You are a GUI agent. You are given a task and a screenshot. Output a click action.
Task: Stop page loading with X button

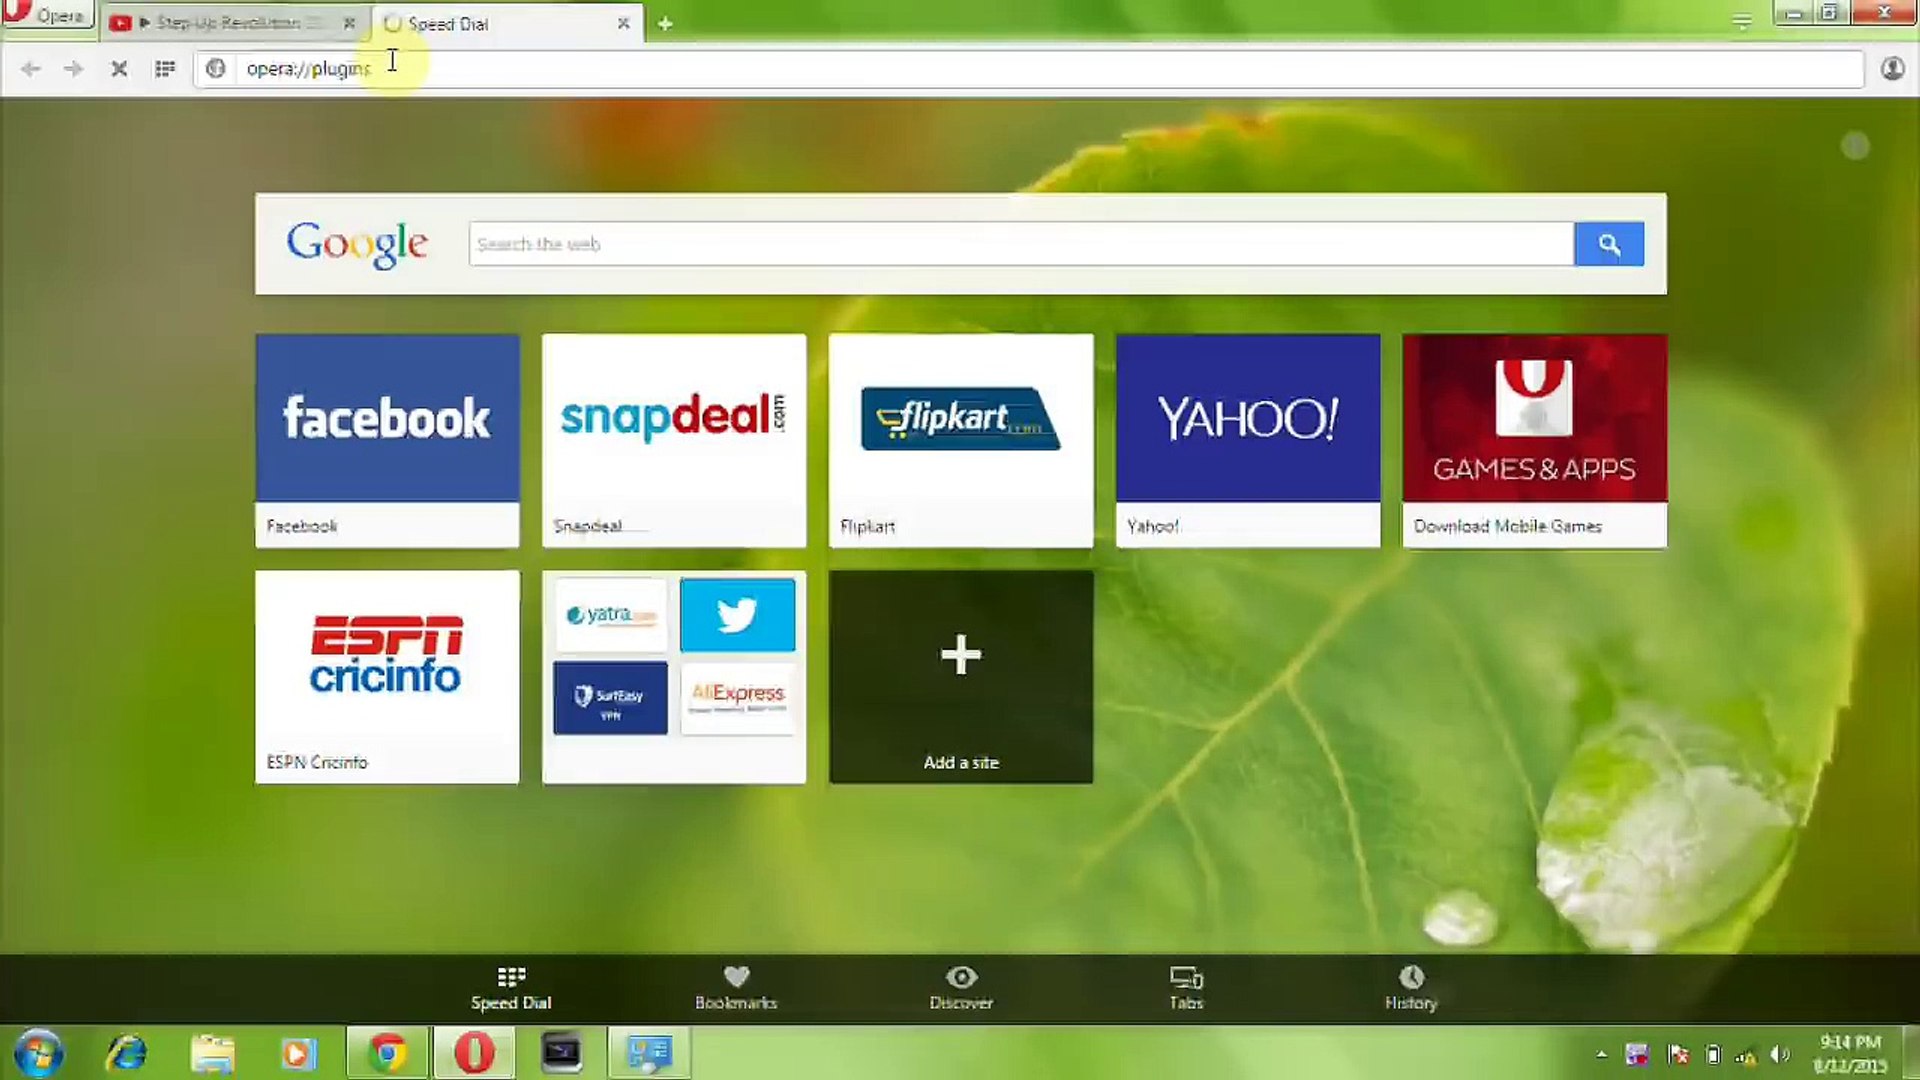119,68
